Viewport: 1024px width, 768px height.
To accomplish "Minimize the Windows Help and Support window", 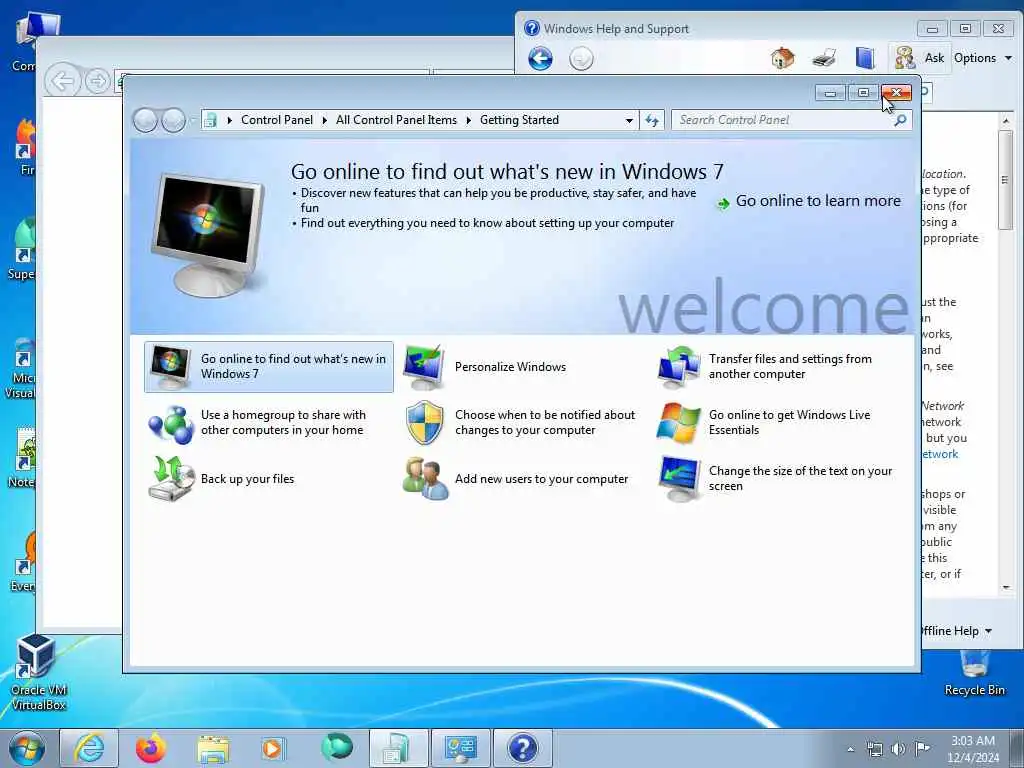I will pos(932,29).
